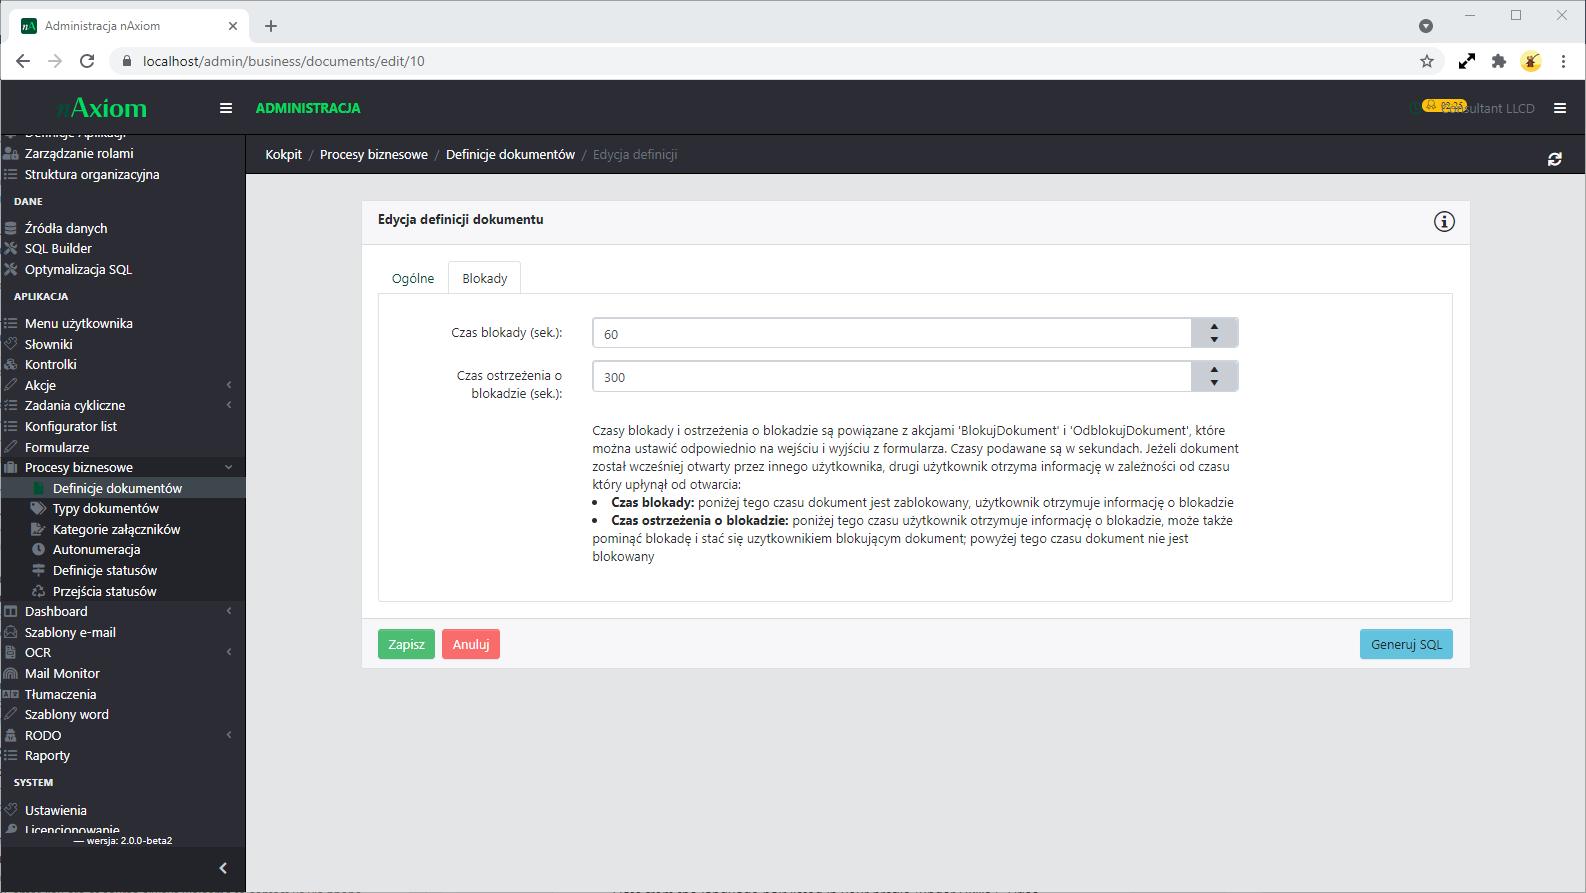
Task: Toggle the sidebar with the hamburger icon beside the nAxiom logo
Action: (x=226, y=108)
